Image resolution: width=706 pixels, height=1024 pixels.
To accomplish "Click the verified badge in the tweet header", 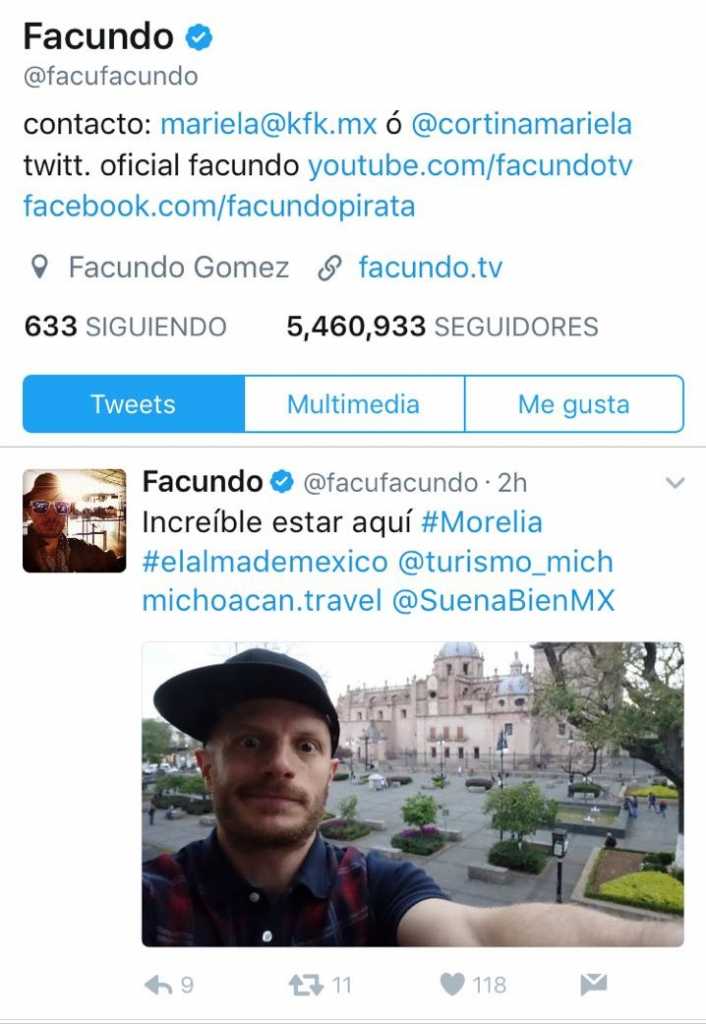I will pyautogui.click(x=282, y=482).
